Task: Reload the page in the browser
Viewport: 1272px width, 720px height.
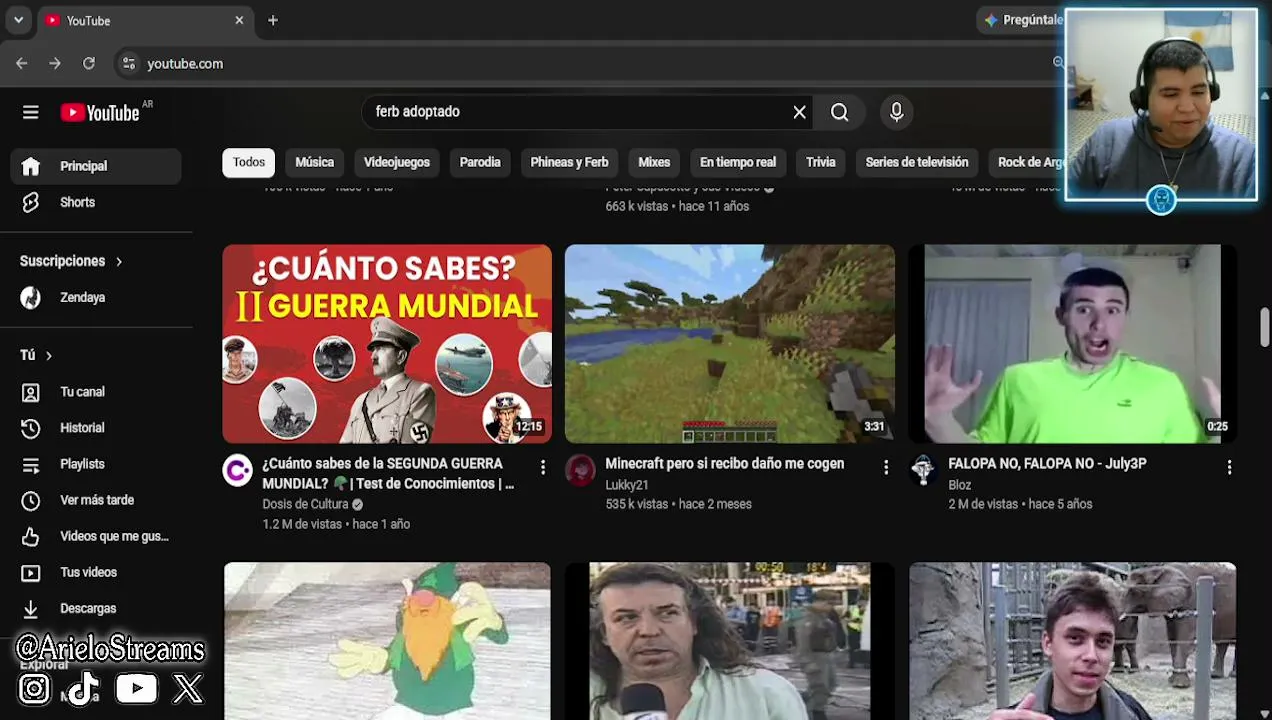Action: tap(89, 63)
